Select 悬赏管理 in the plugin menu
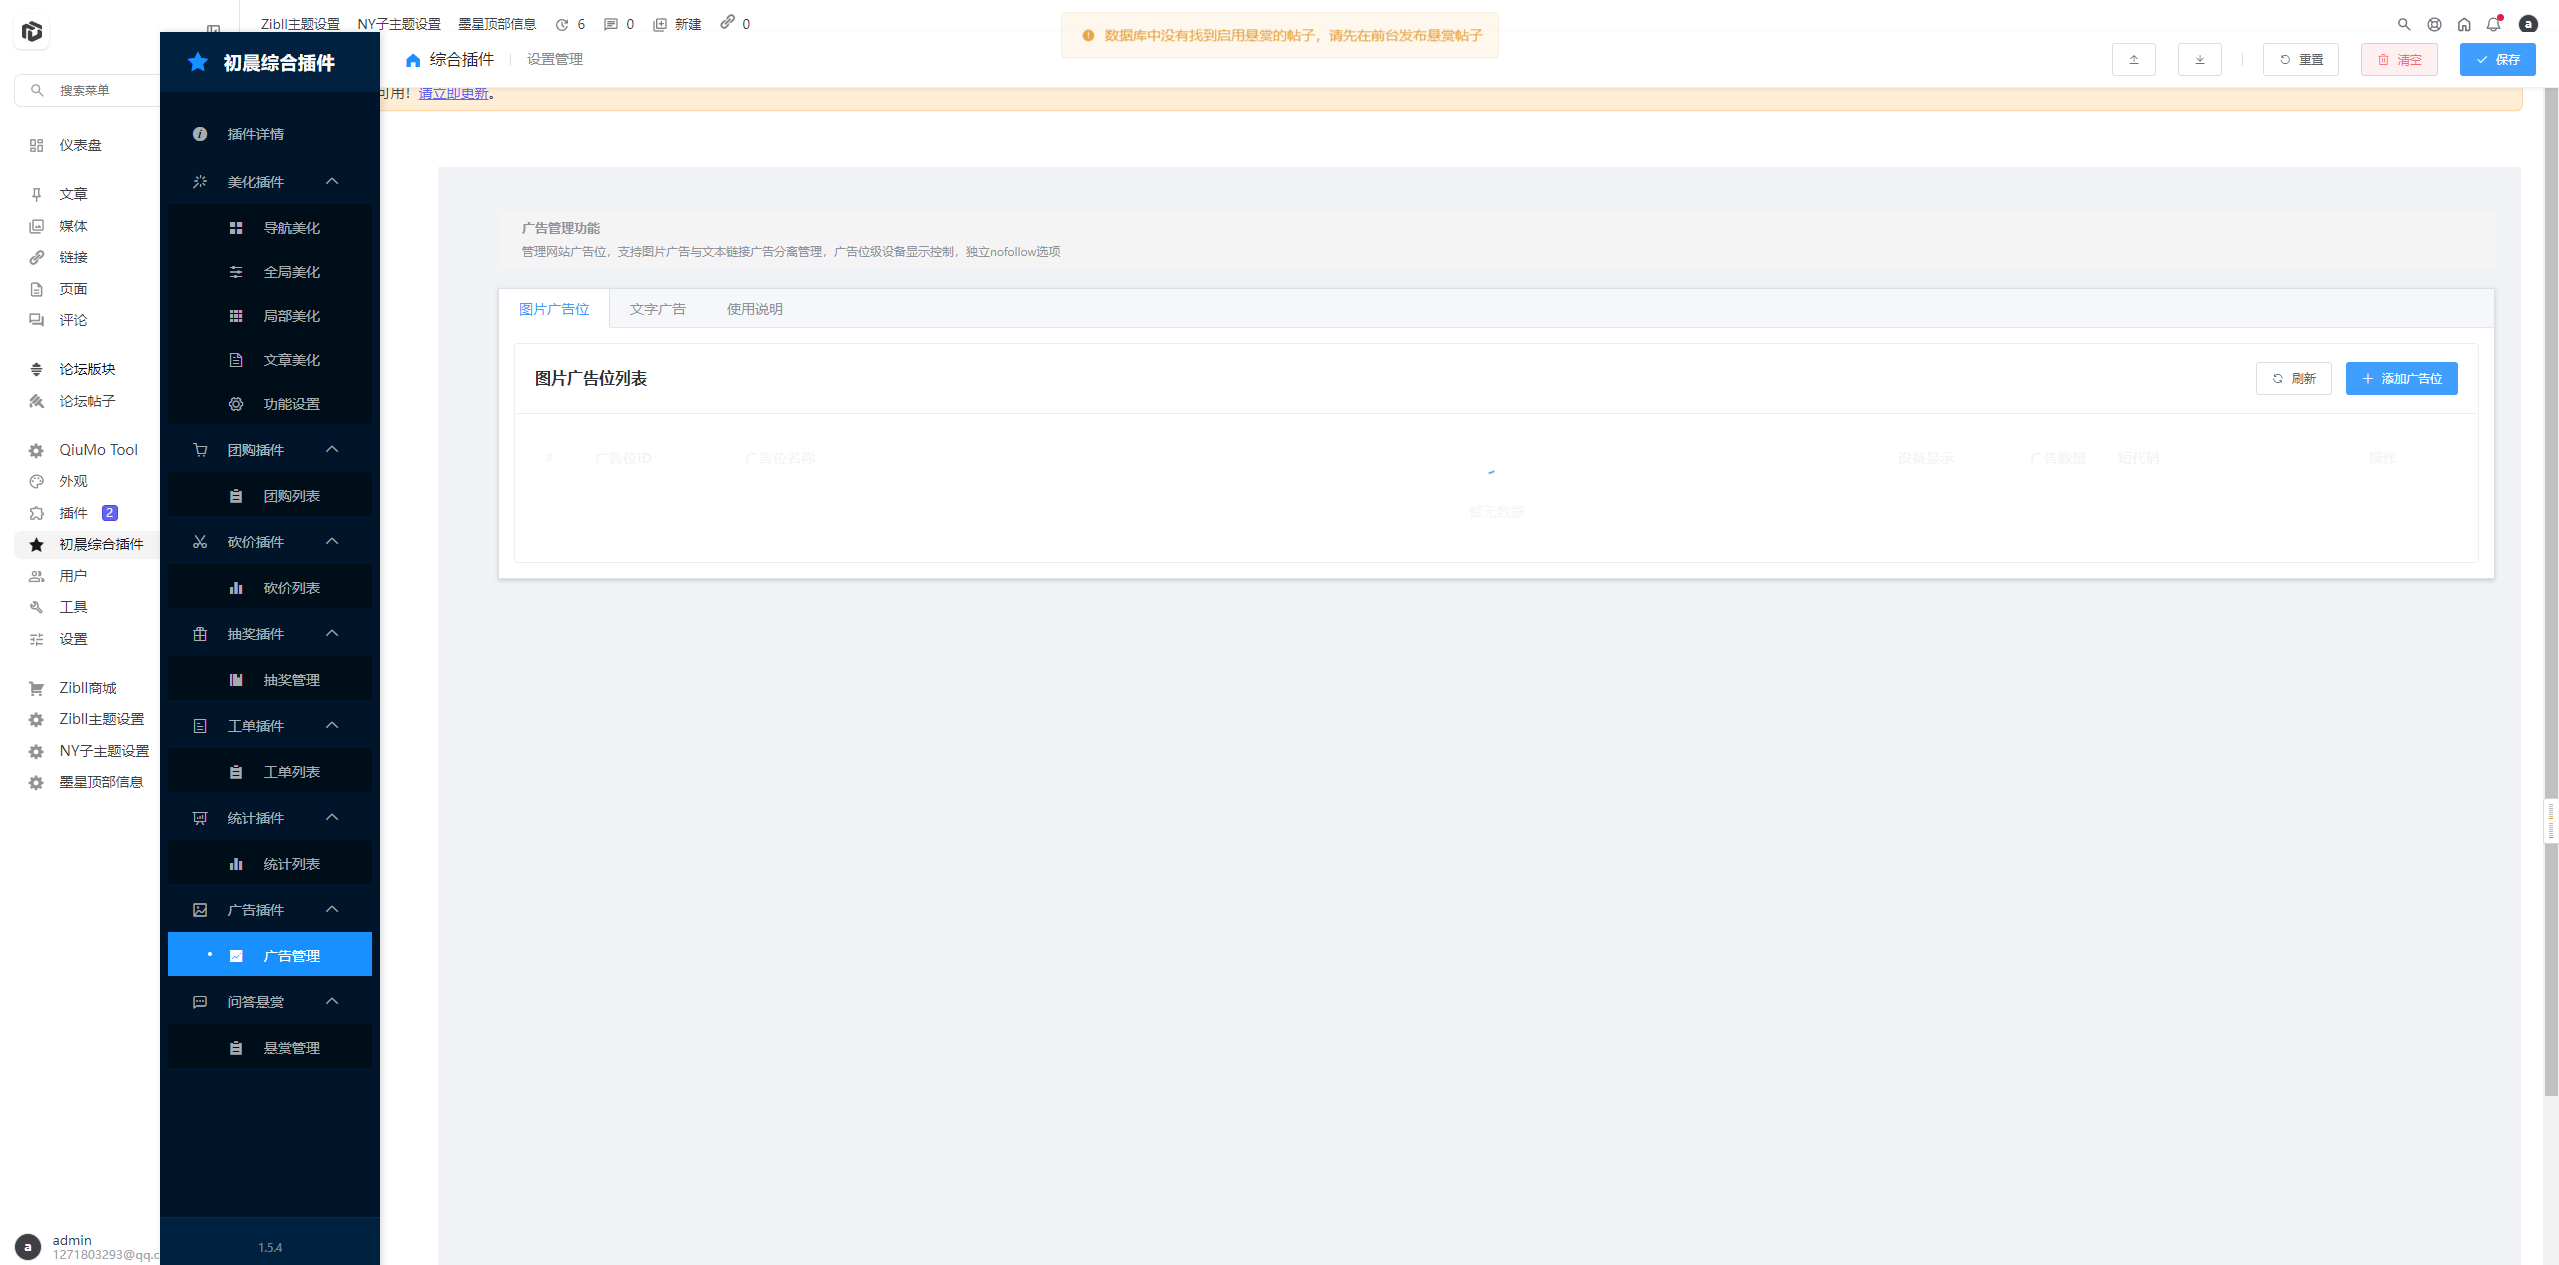 click(x=291, y=1048)
